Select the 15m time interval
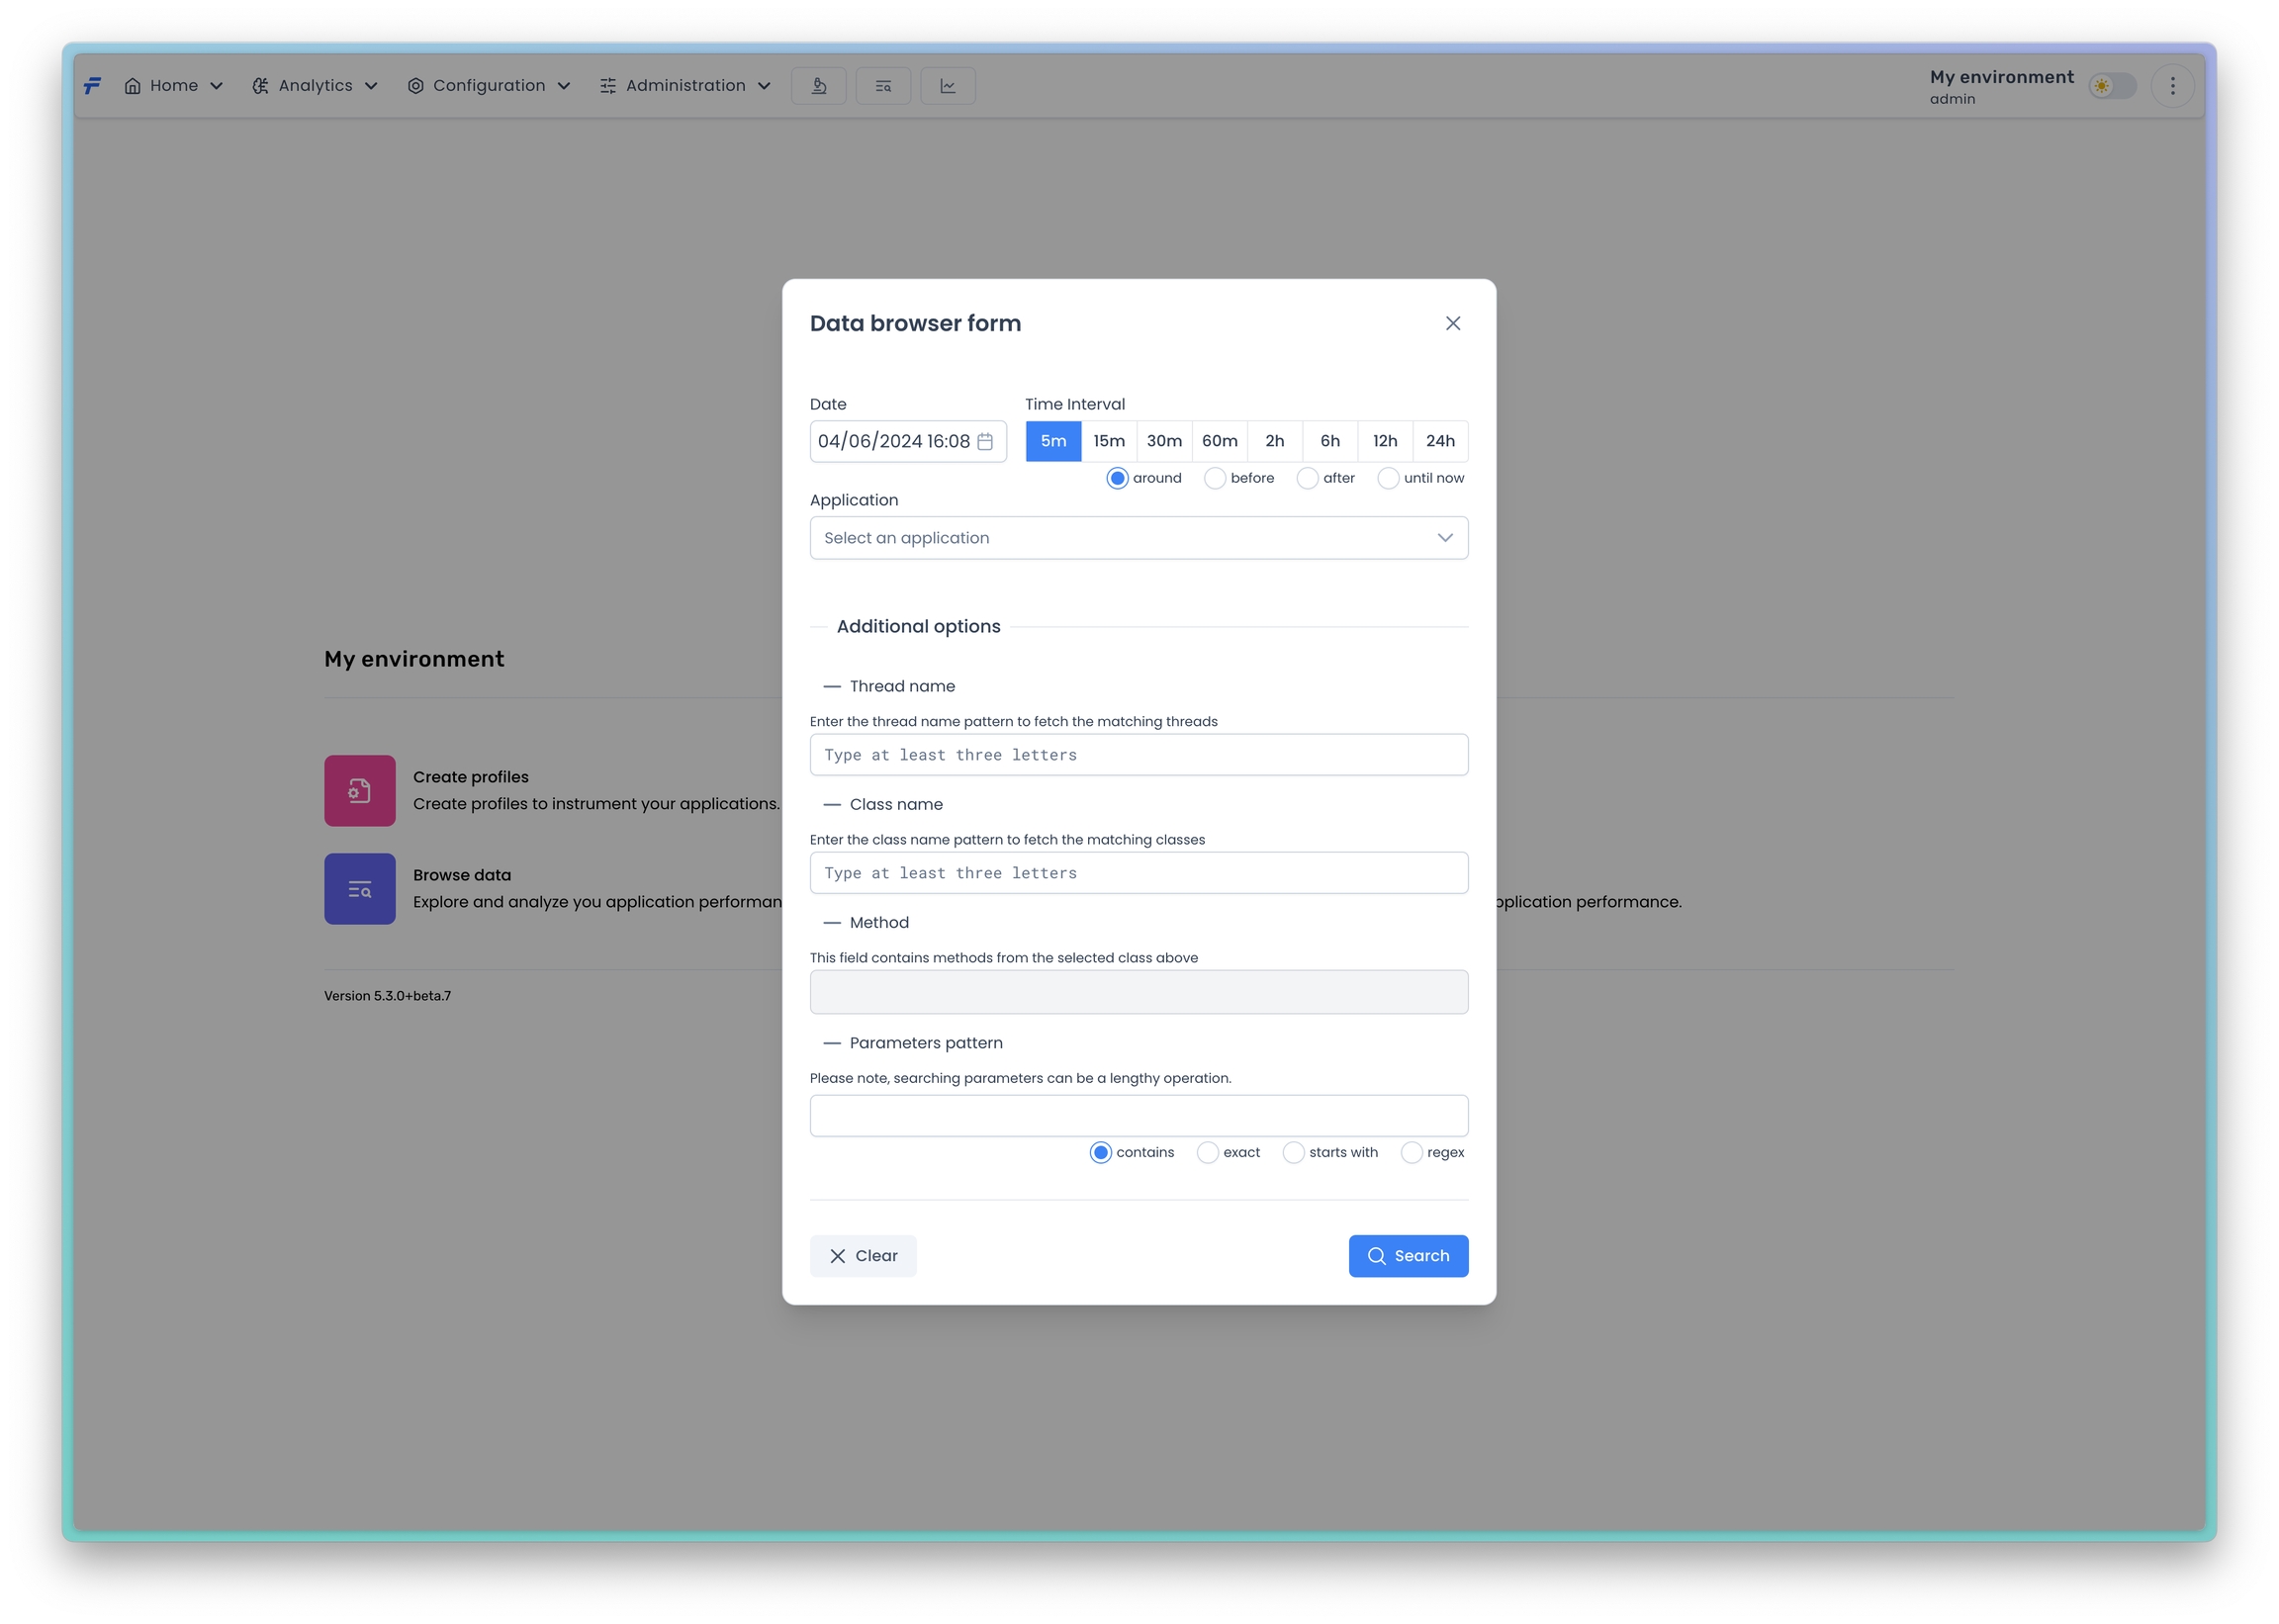Viewport: 2279px width, 1624px height. point(1108,441)
